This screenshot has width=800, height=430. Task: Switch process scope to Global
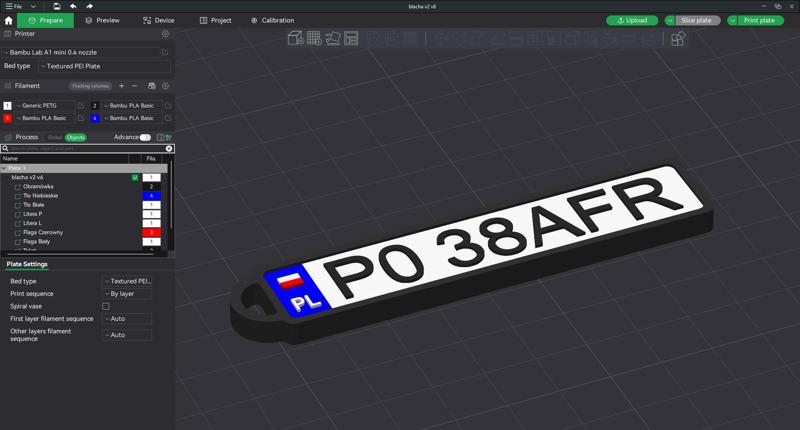tap(55, 137)
